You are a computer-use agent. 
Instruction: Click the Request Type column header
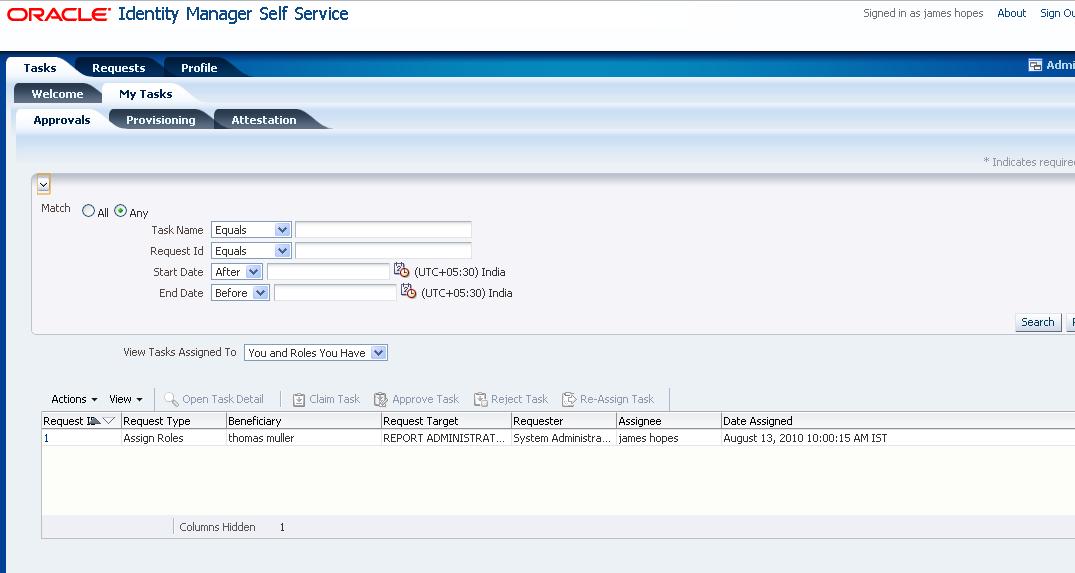[x=173, y=421]
